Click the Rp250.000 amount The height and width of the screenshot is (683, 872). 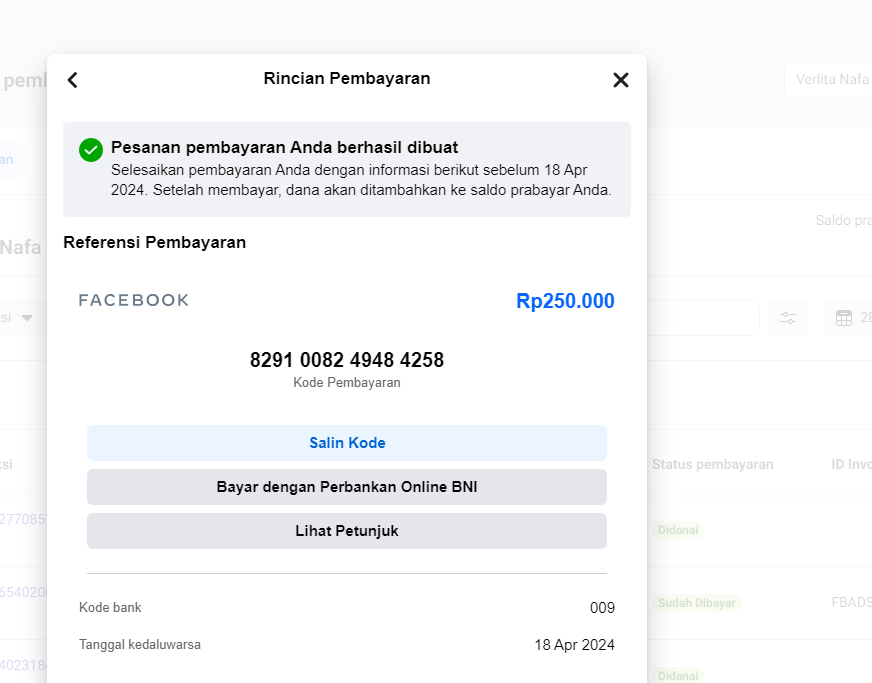565,301
